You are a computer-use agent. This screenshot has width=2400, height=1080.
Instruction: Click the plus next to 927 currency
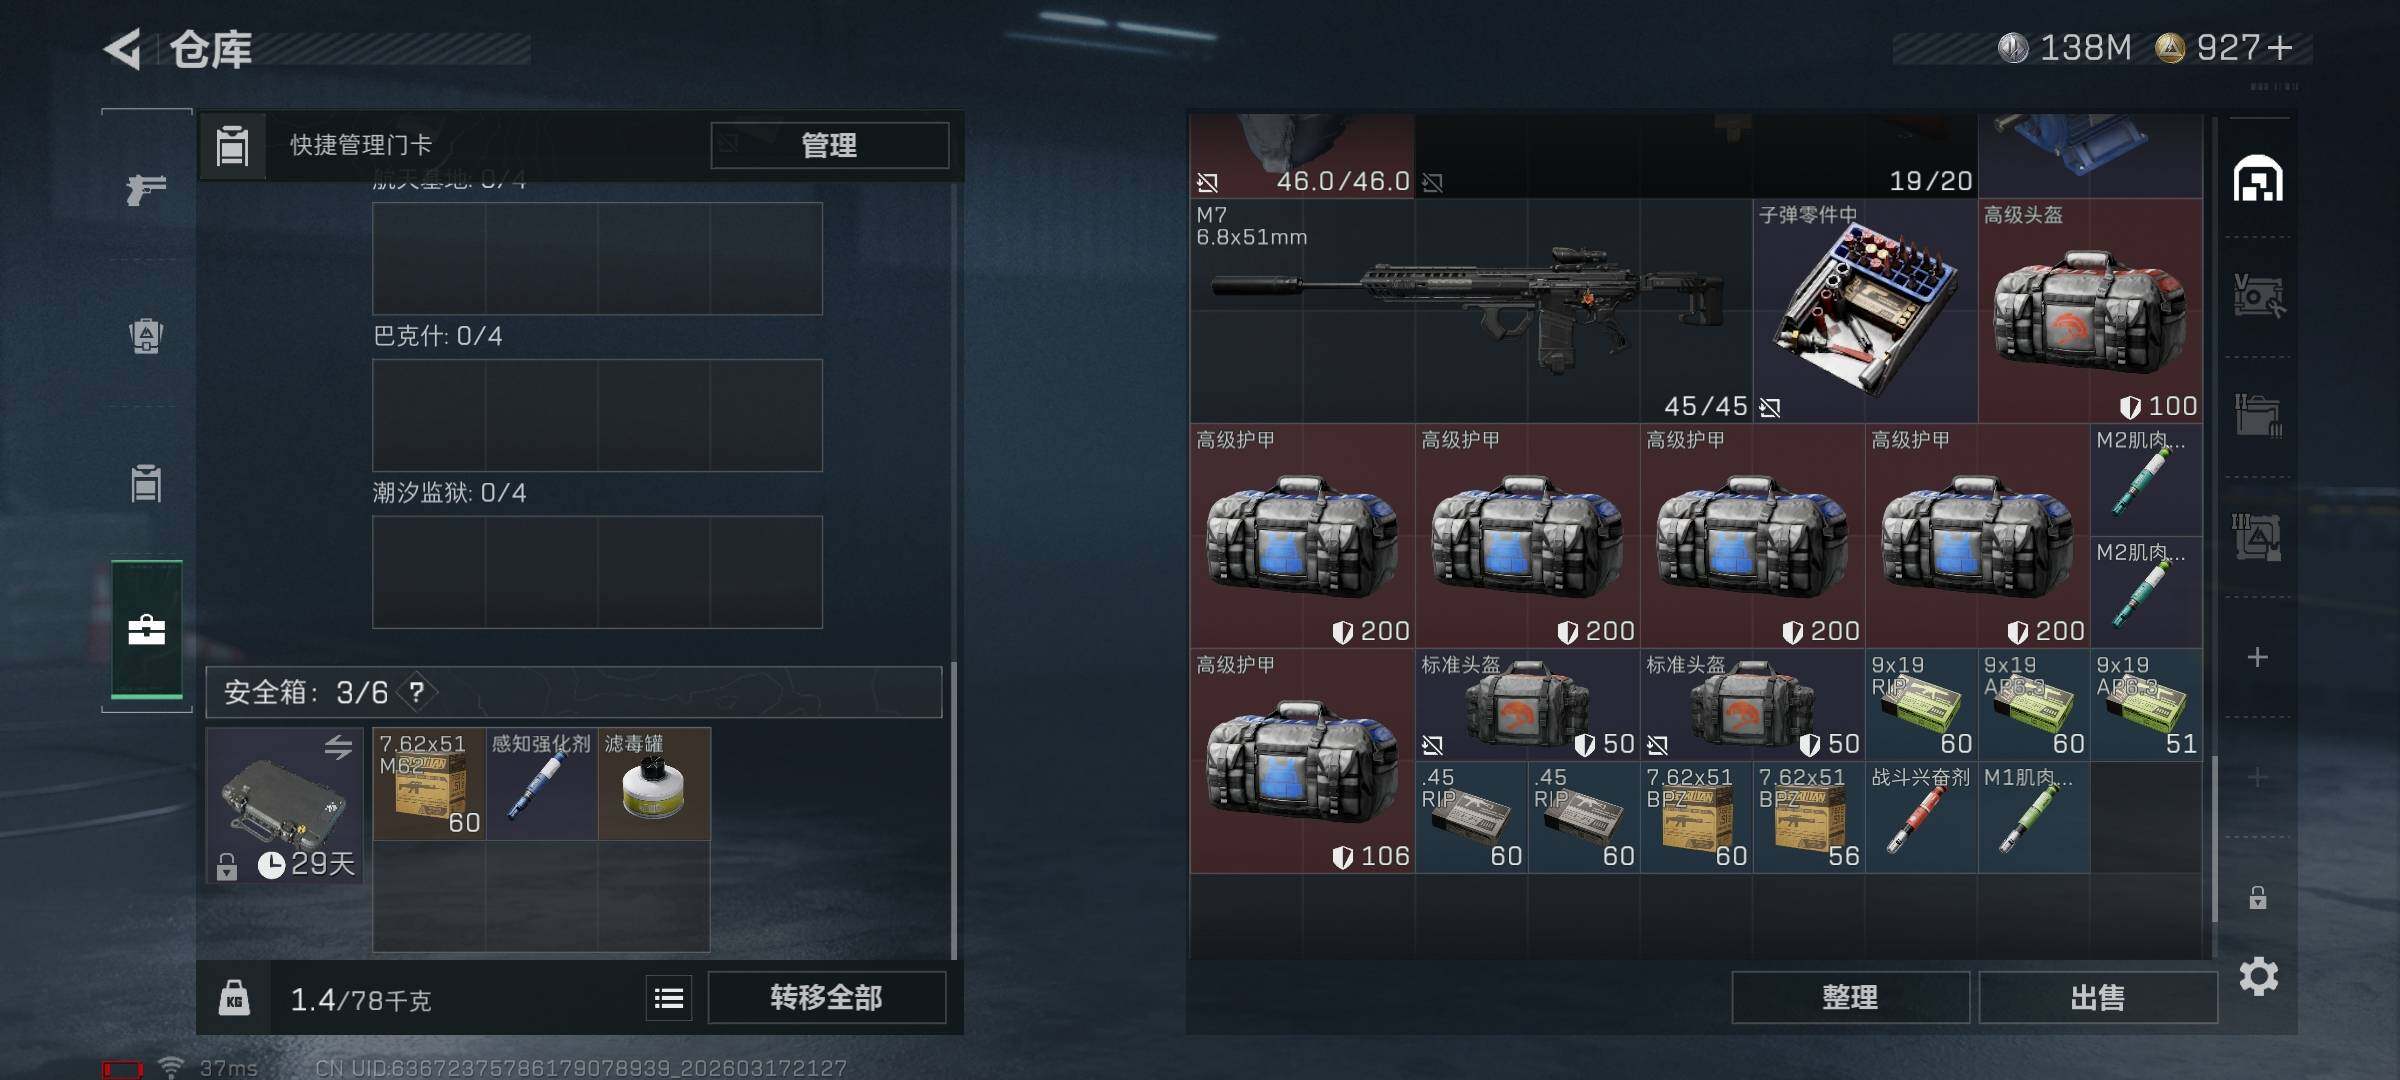(x=2281, y=48)
